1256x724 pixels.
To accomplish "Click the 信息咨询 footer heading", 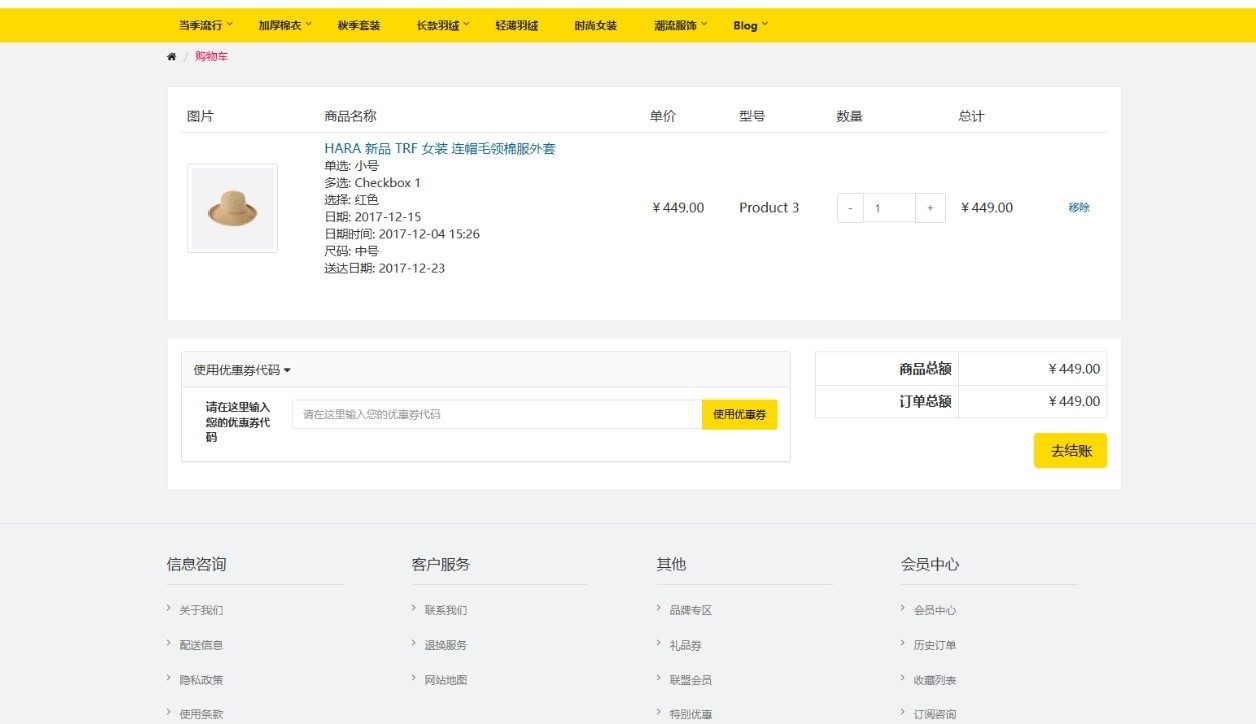I will click(x=196, y=564).
